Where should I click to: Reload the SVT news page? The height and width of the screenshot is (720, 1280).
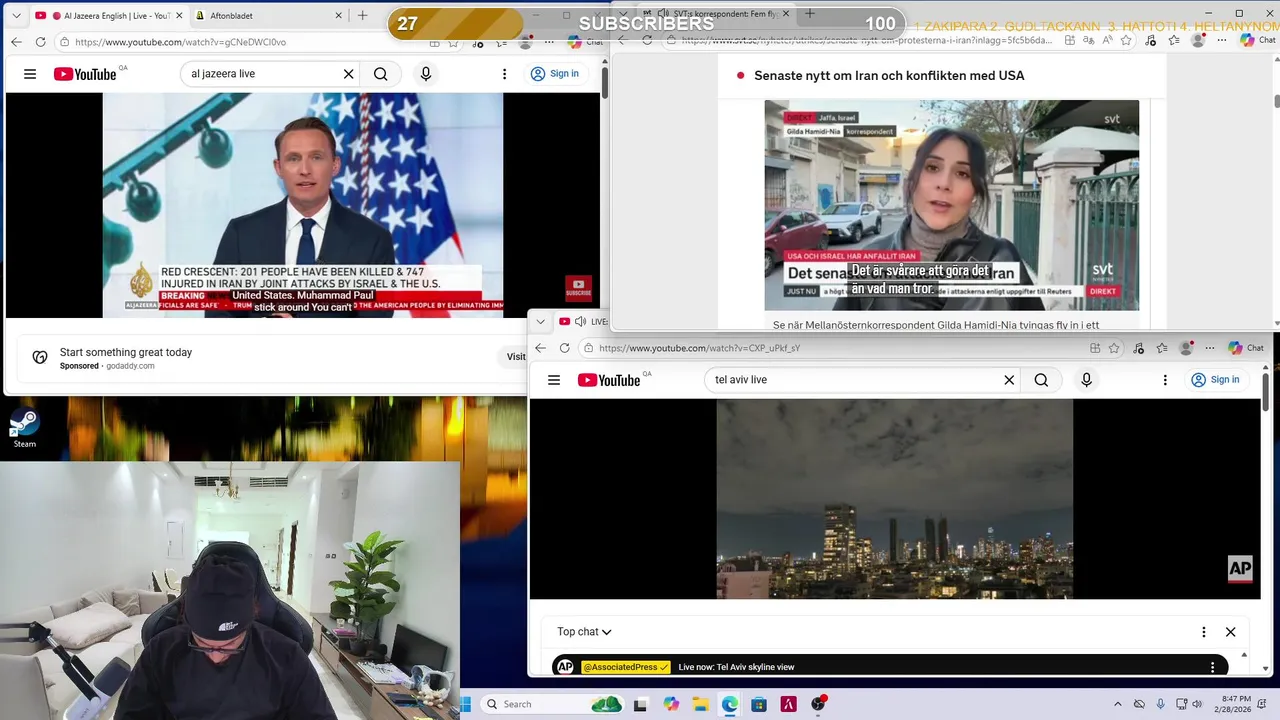pyautogui.click(x=647, y=40)
